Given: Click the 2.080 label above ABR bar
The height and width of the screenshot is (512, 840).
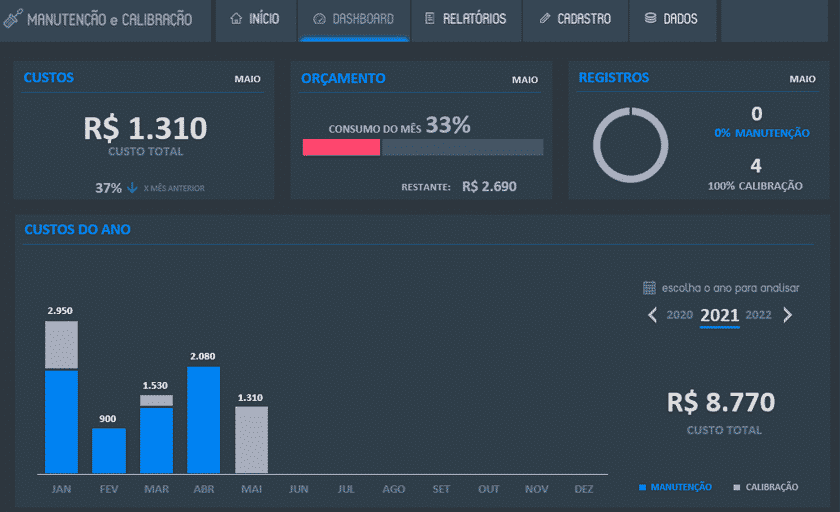Looking at the screenshot, I should 202,356.
